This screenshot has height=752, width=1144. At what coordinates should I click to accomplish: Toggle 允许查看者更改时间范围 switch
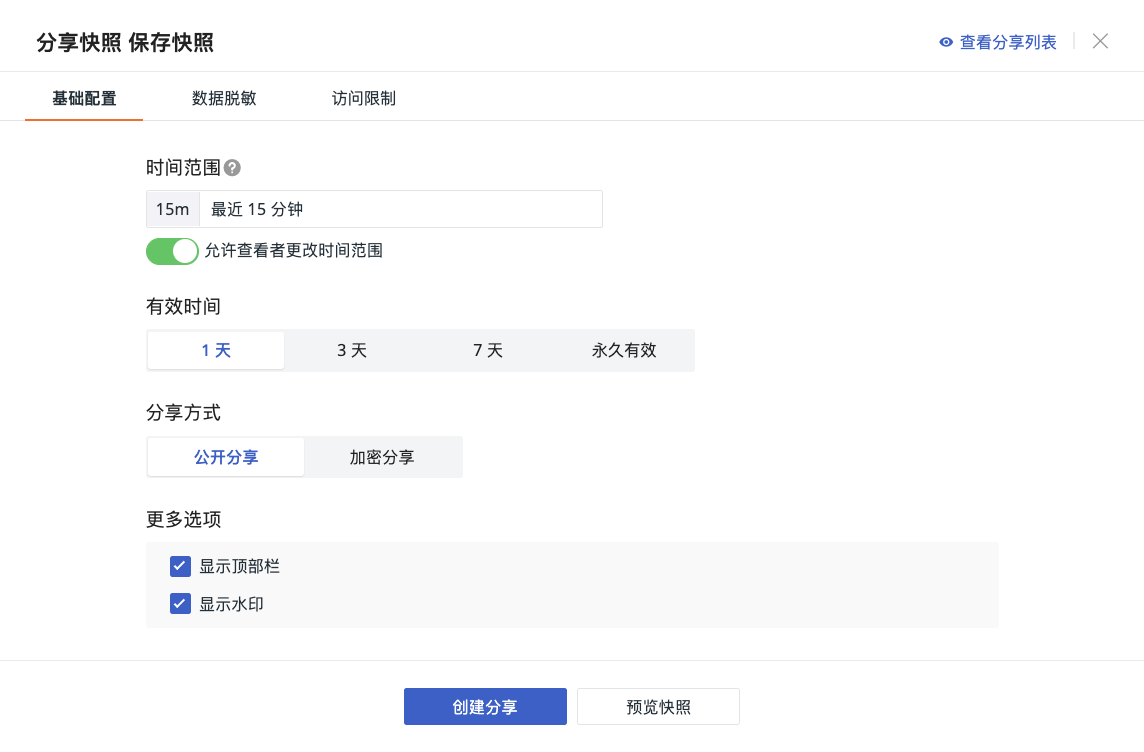[x=172, y=251]
